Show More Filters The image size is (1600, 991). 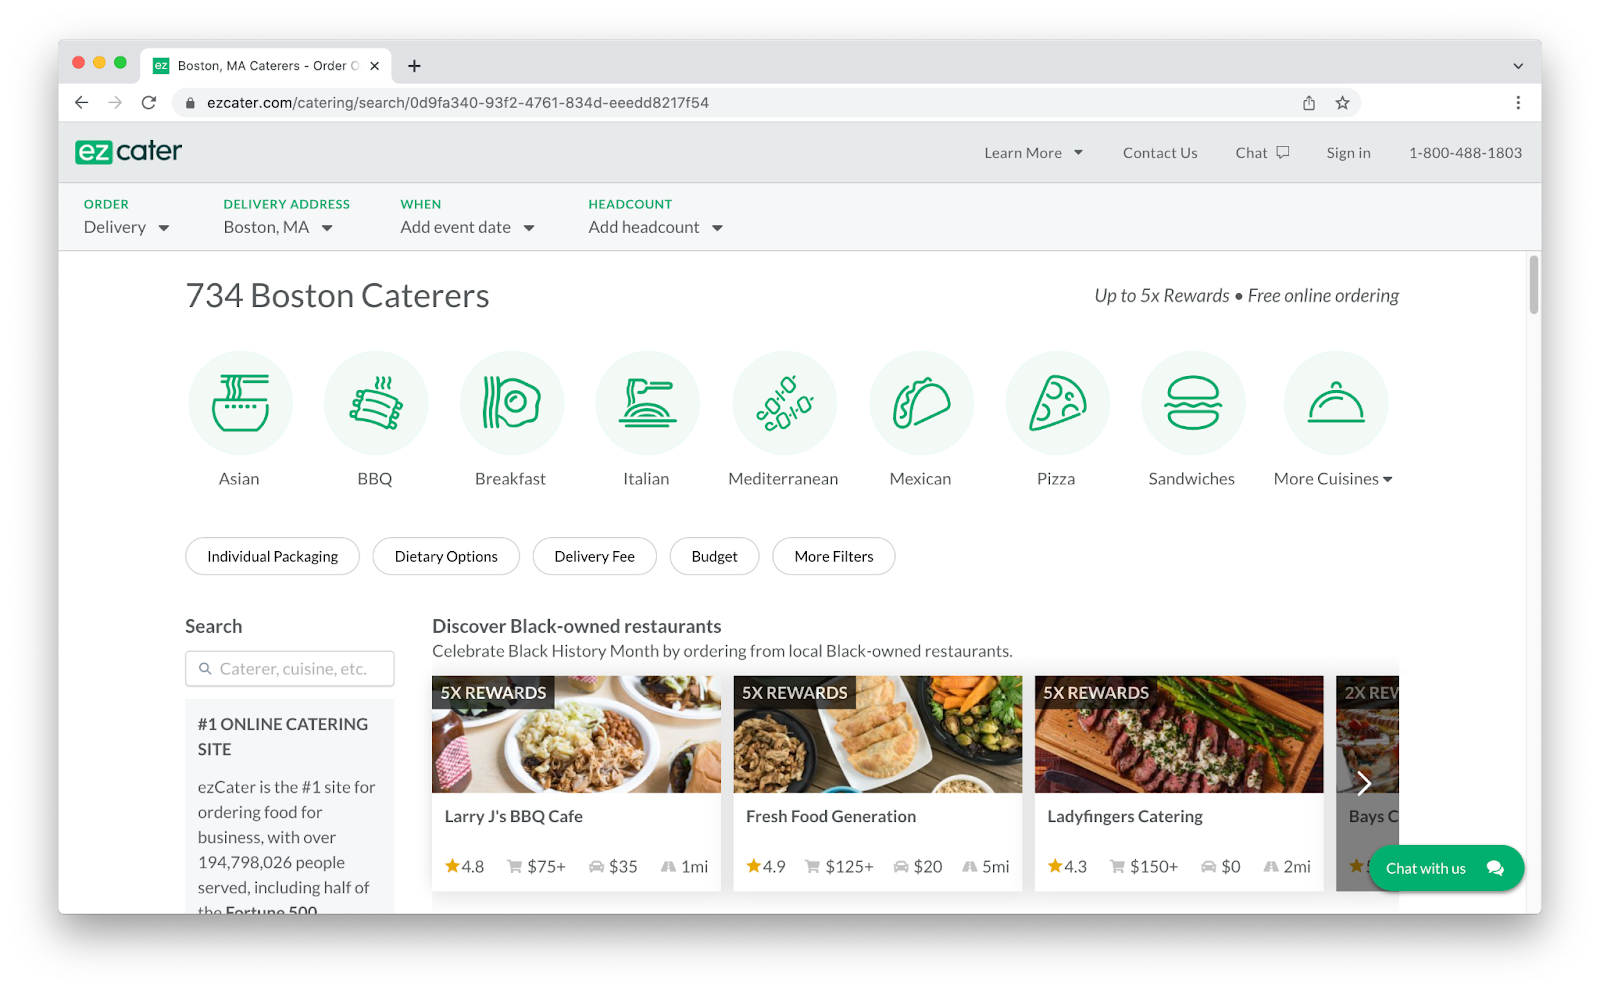pos(834,556)
